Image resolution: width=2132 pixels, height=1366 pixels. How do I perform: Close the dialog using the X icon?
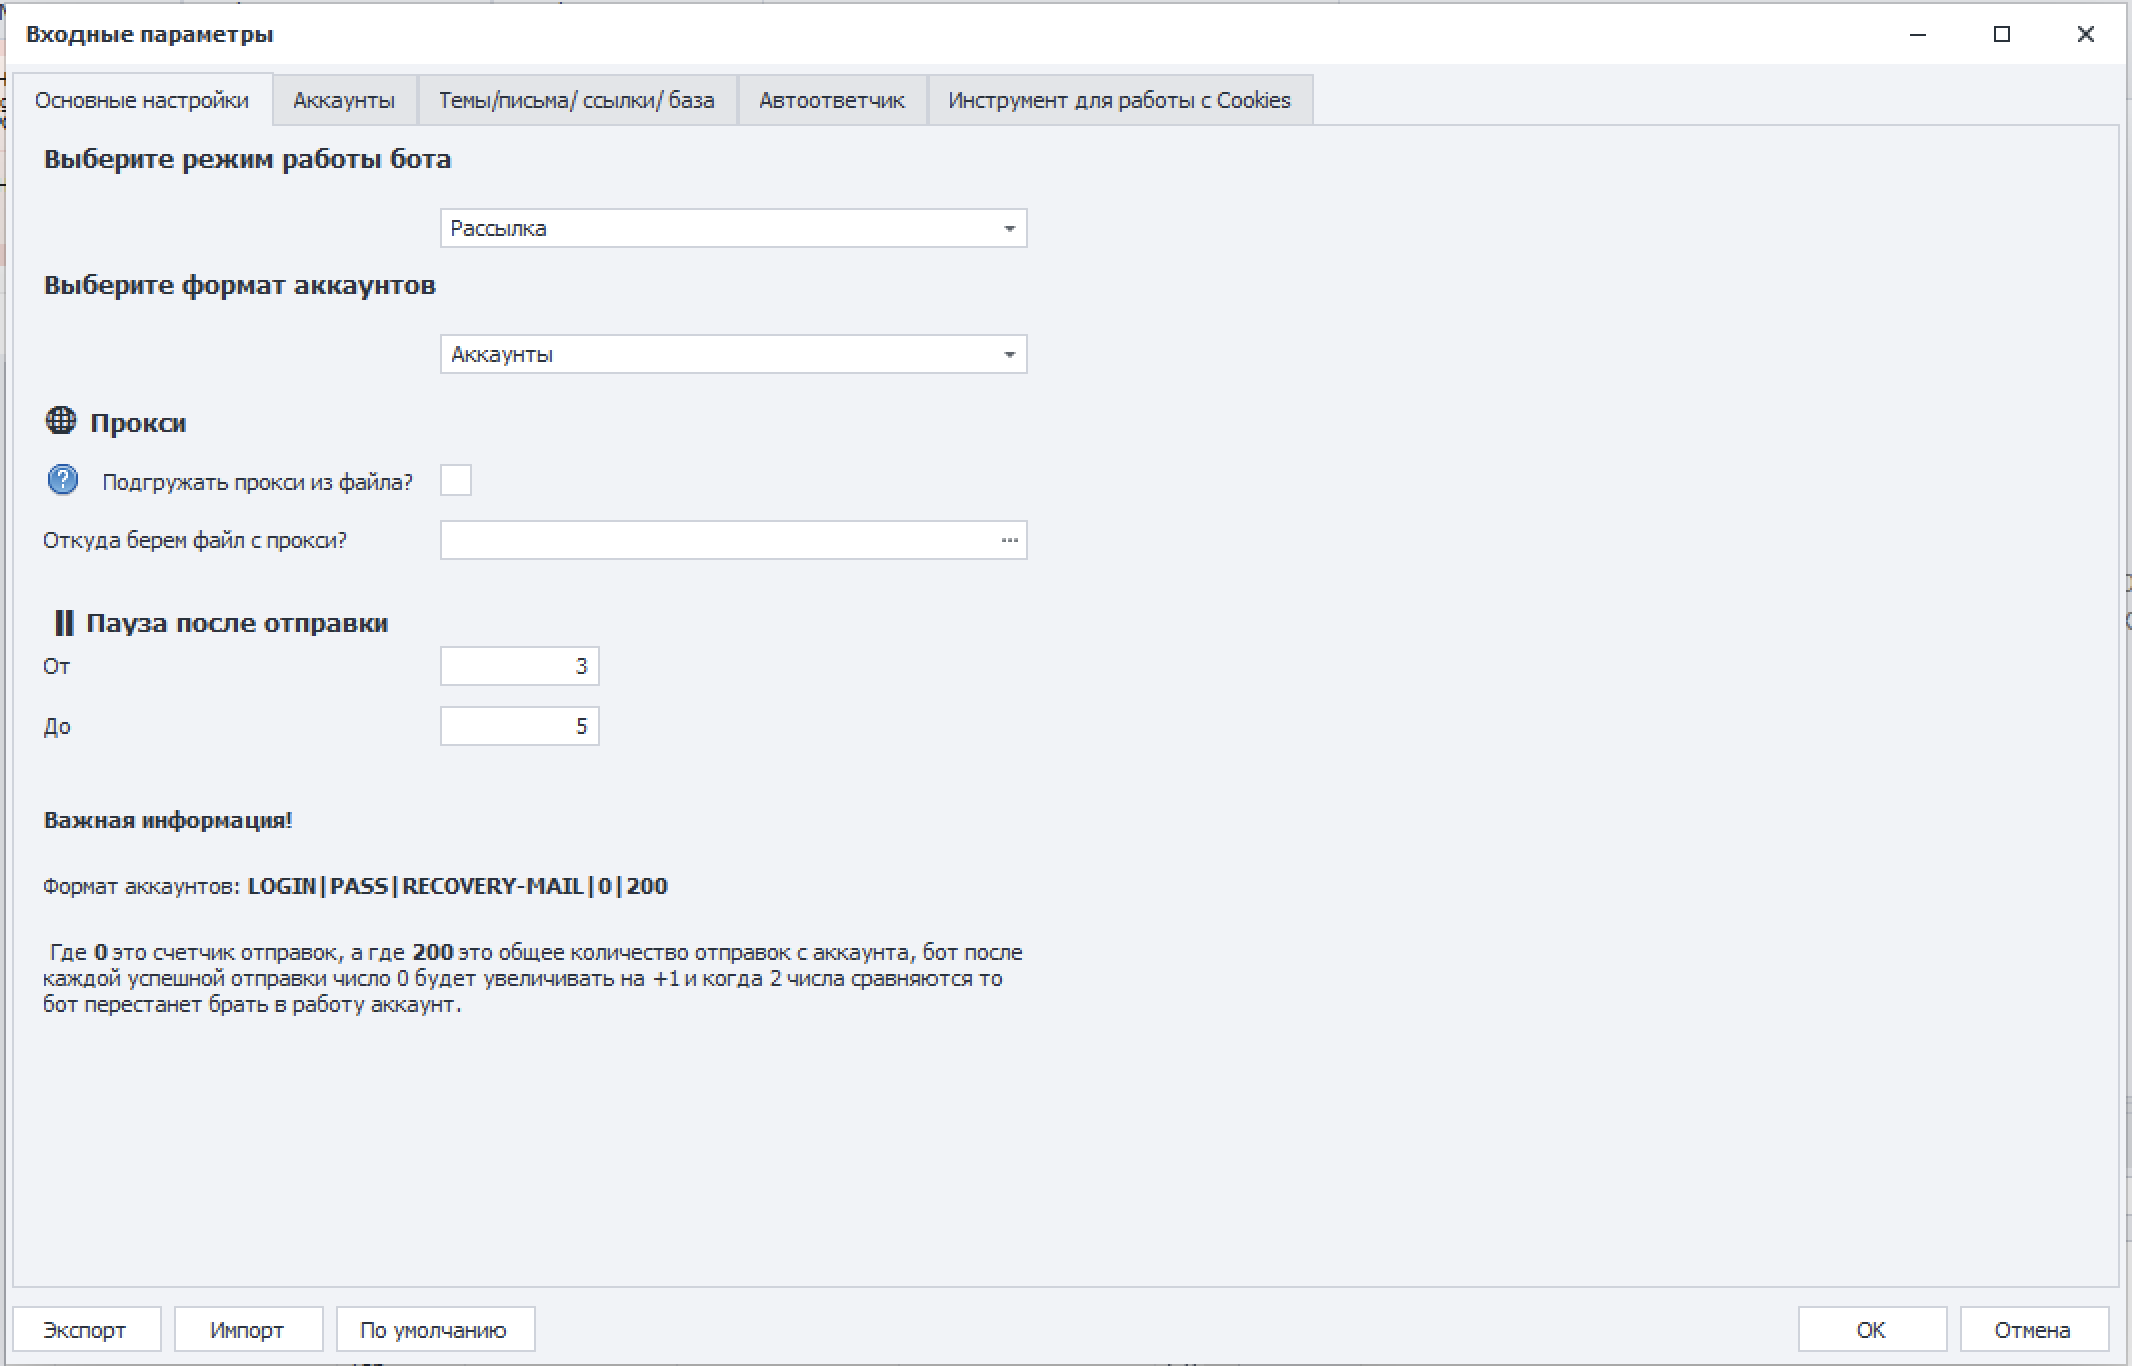point(2085,34)
